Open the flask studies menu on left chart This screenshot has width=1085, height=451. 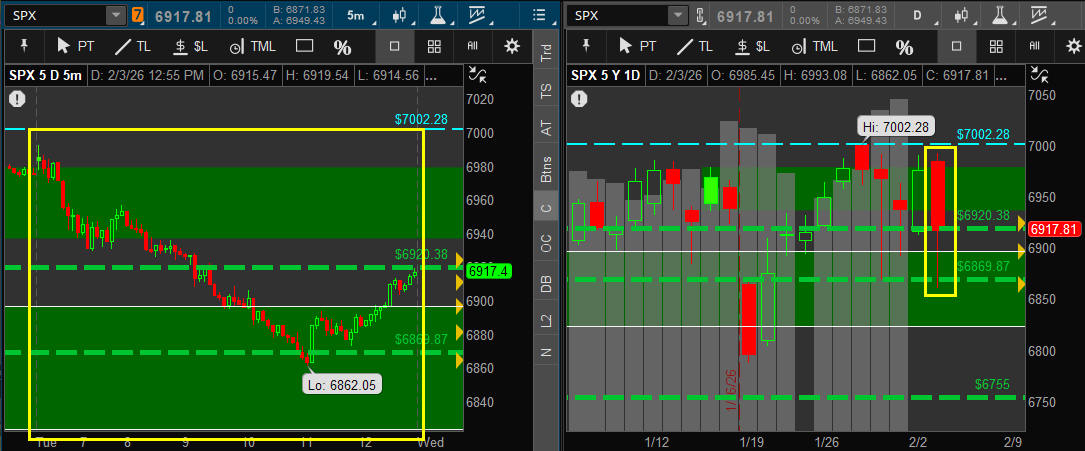[x=436, y=15]
